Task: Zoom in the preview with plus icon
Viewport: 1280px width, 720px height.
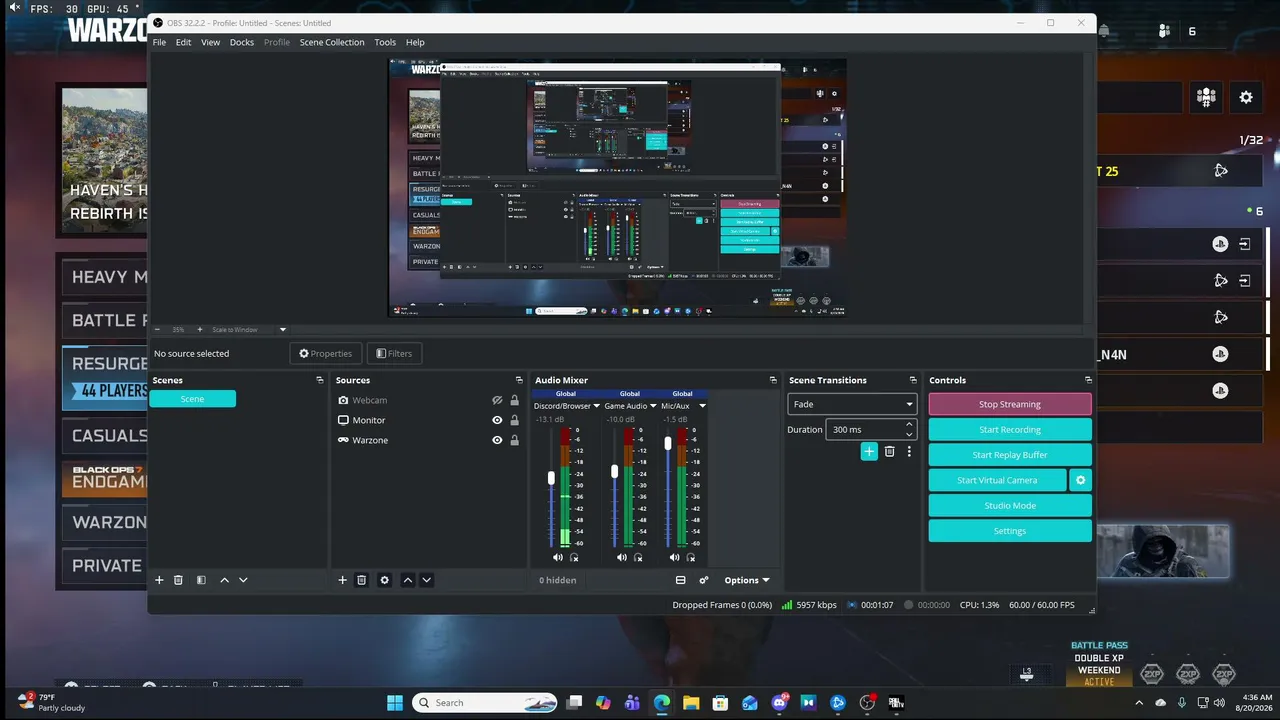Action: [x=199, y=329]
